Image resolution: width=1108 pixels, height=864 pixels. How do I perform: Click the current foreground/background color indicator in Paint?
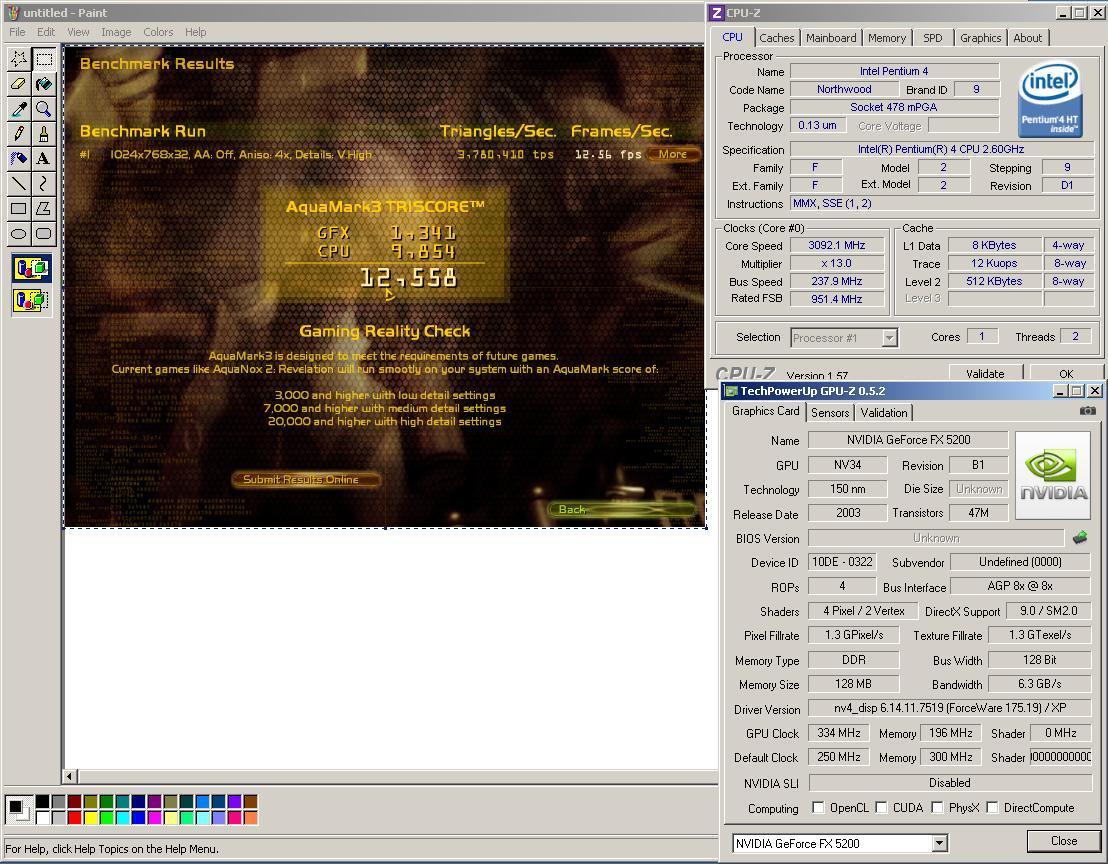tap(18, 809)
